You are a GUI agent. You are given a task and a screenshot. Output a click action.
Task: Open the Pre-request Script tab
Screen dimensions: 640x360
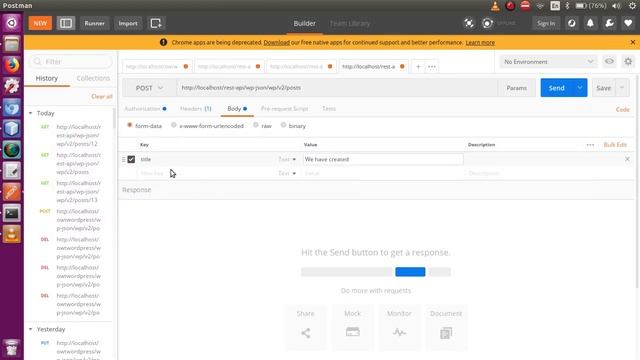[x=284, y=109]
